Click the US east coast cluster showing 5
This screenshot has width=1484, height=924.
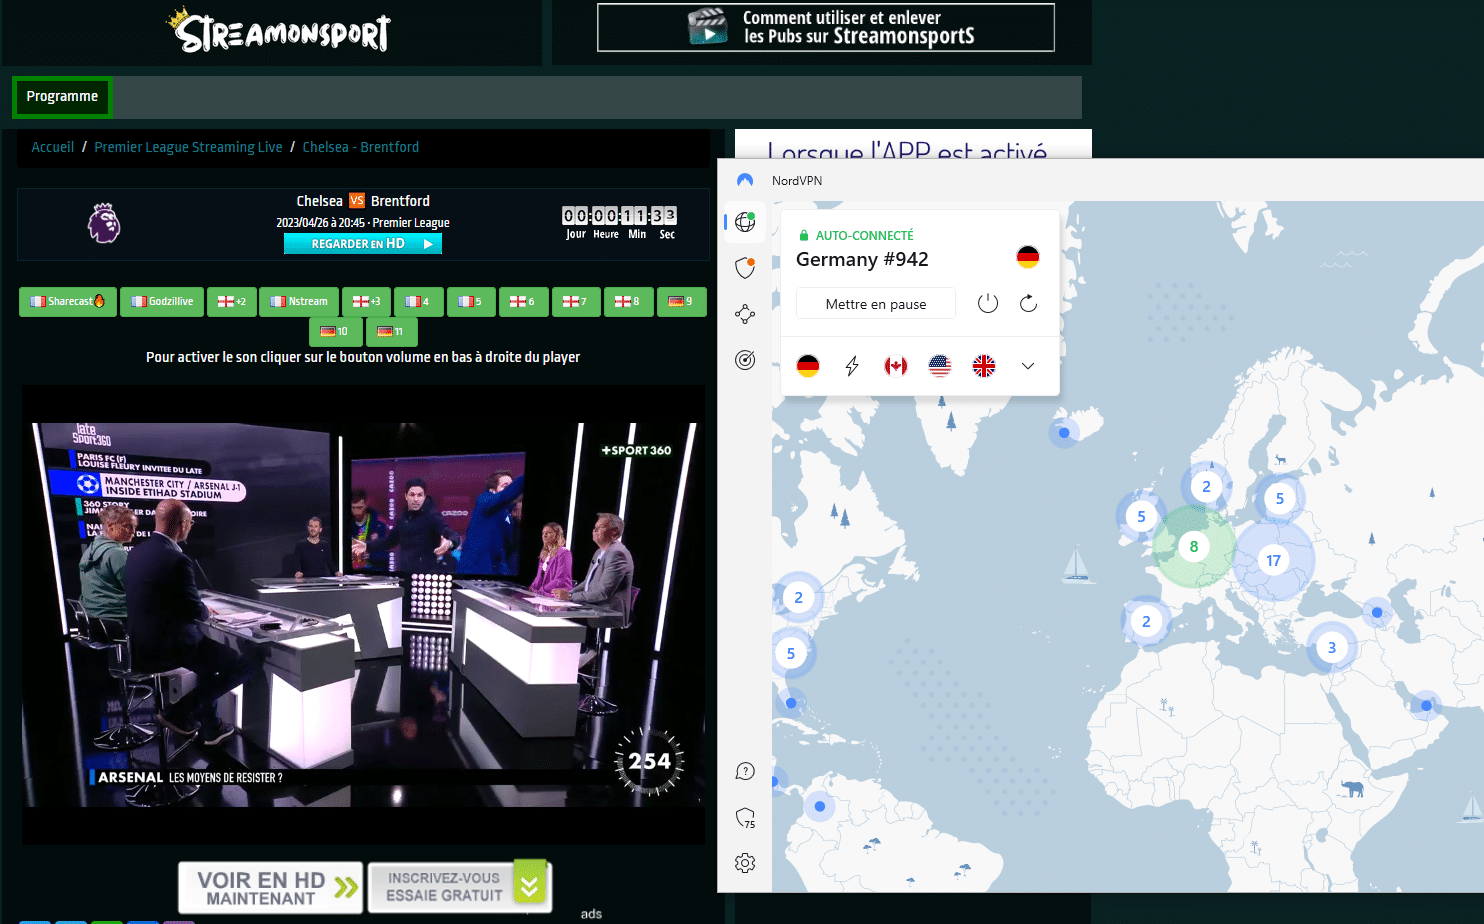tap(791, 654)
